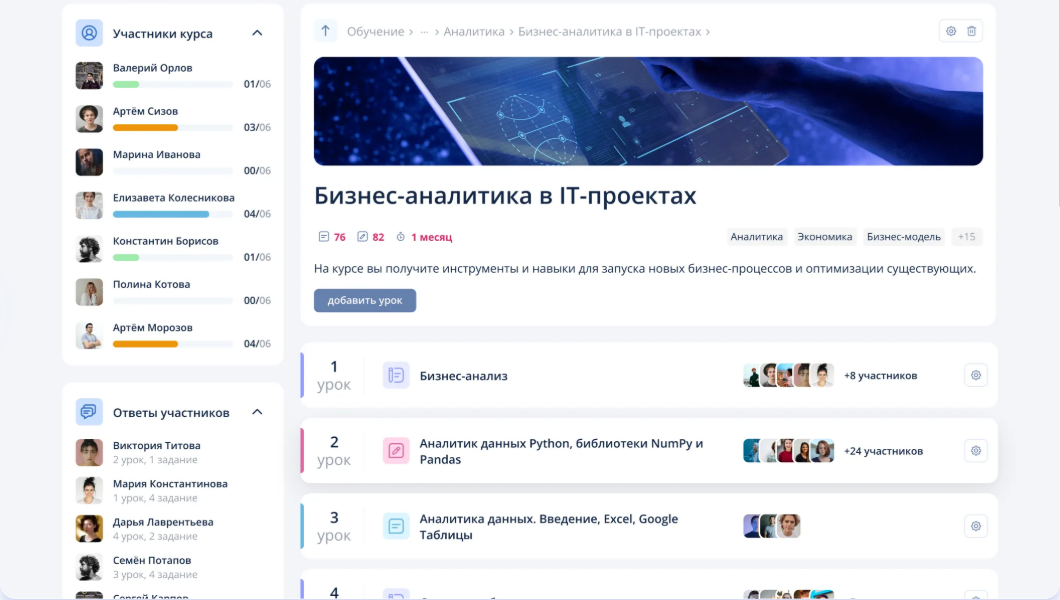Open the course settings gear near the breadcrumb
The height and width of the screenshot is (600, 1060).
click(x=950, y=31)
